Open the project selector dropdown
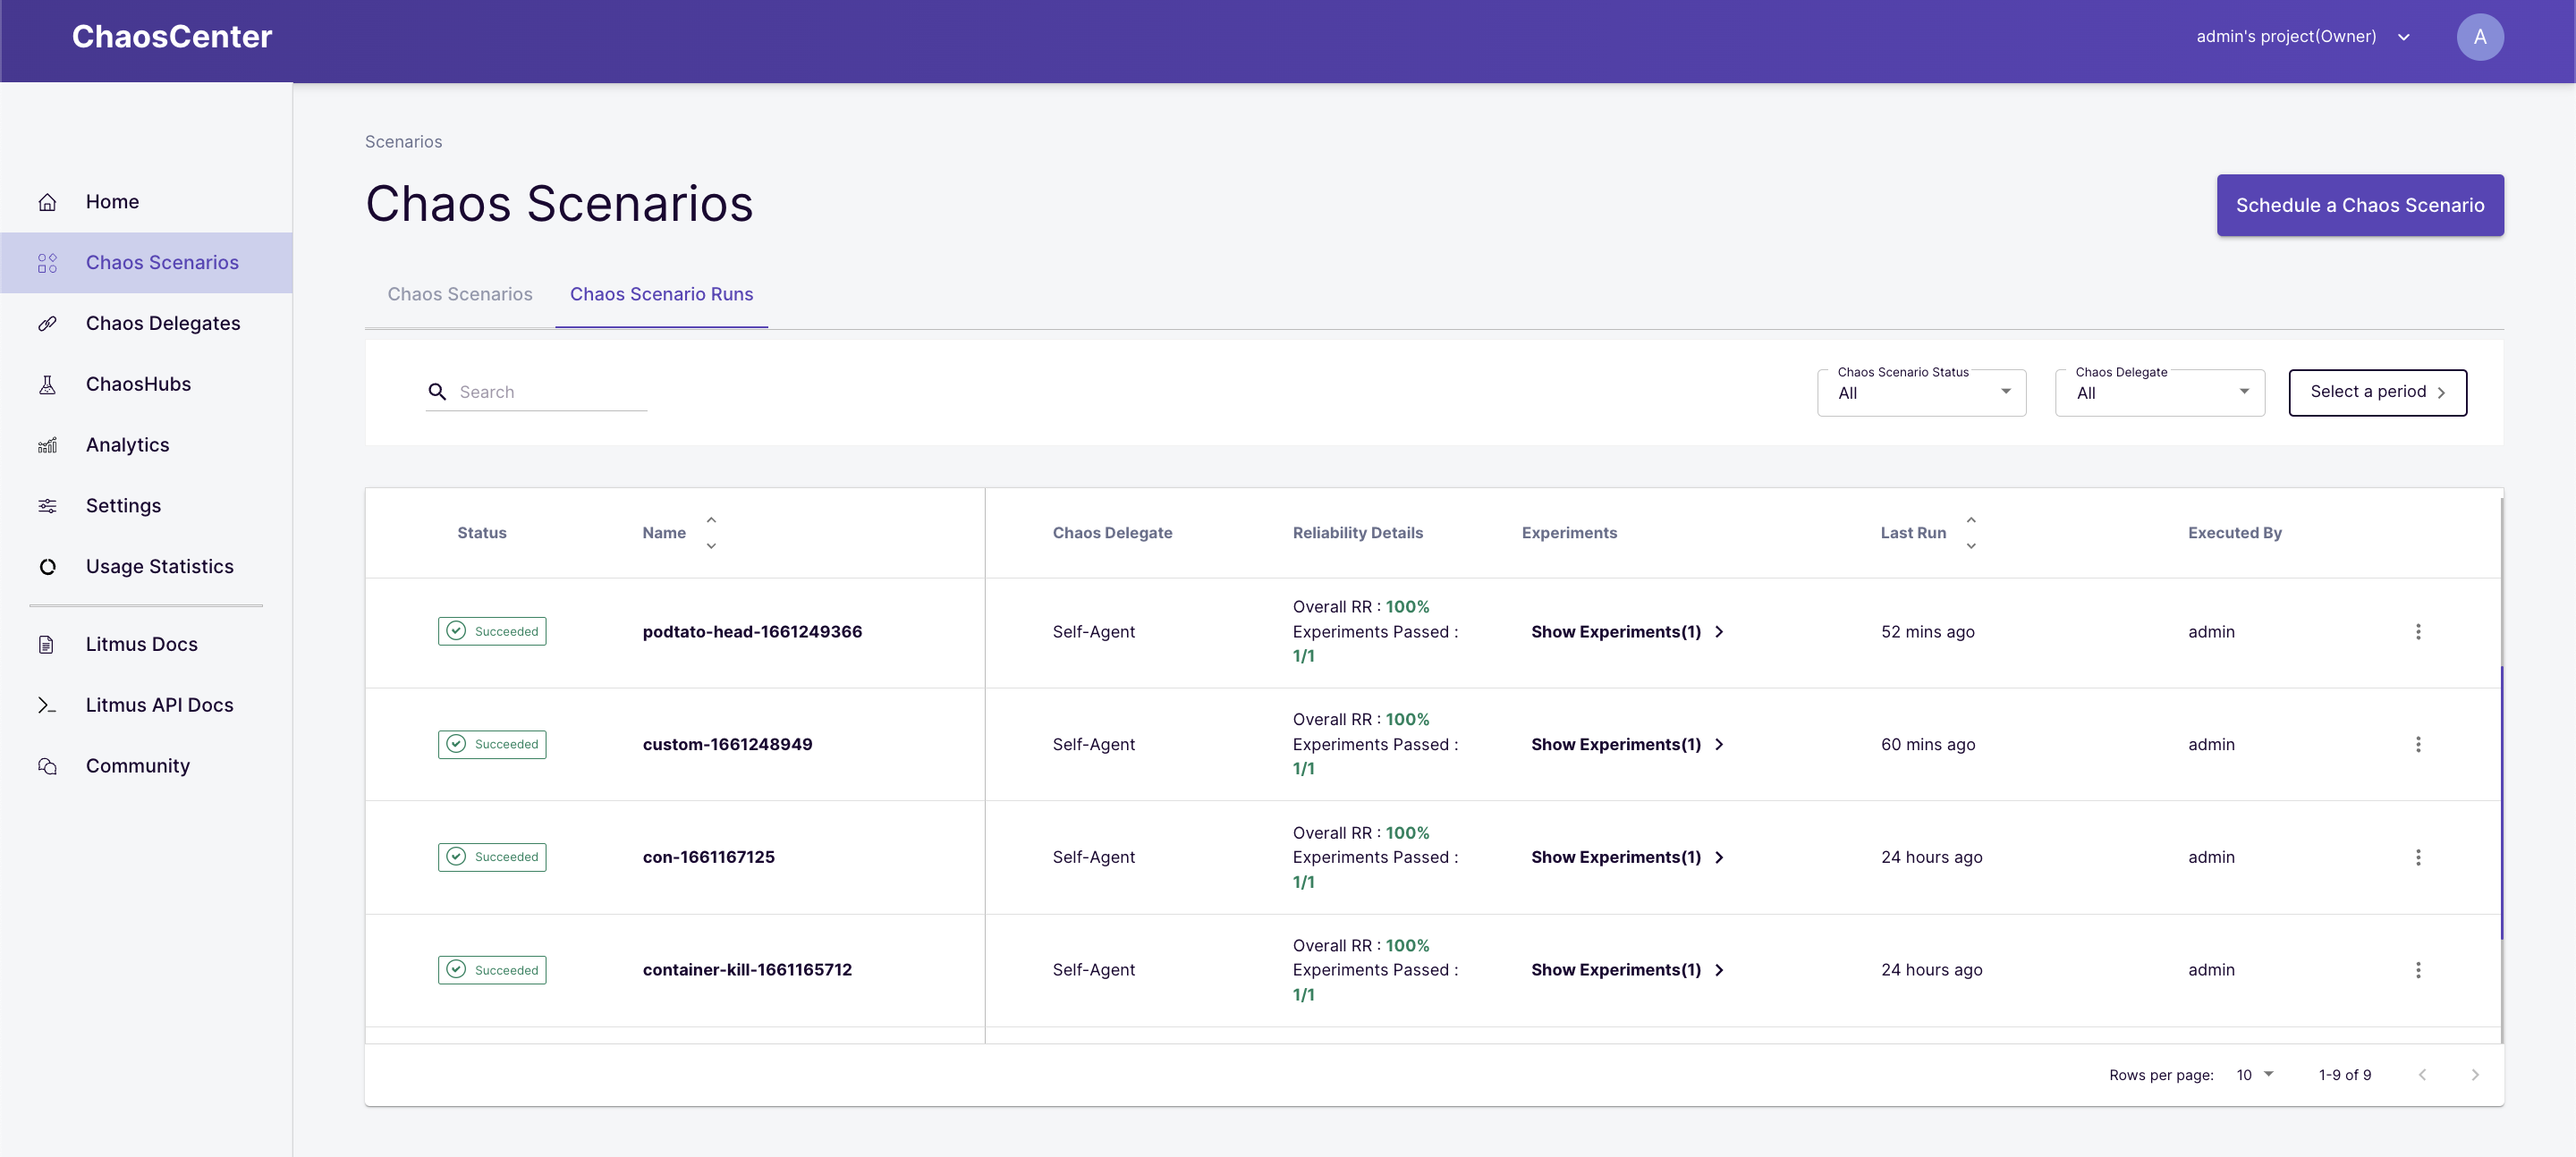Viewport: 2576px width, 1157px height. click(x=2303, y=37)
